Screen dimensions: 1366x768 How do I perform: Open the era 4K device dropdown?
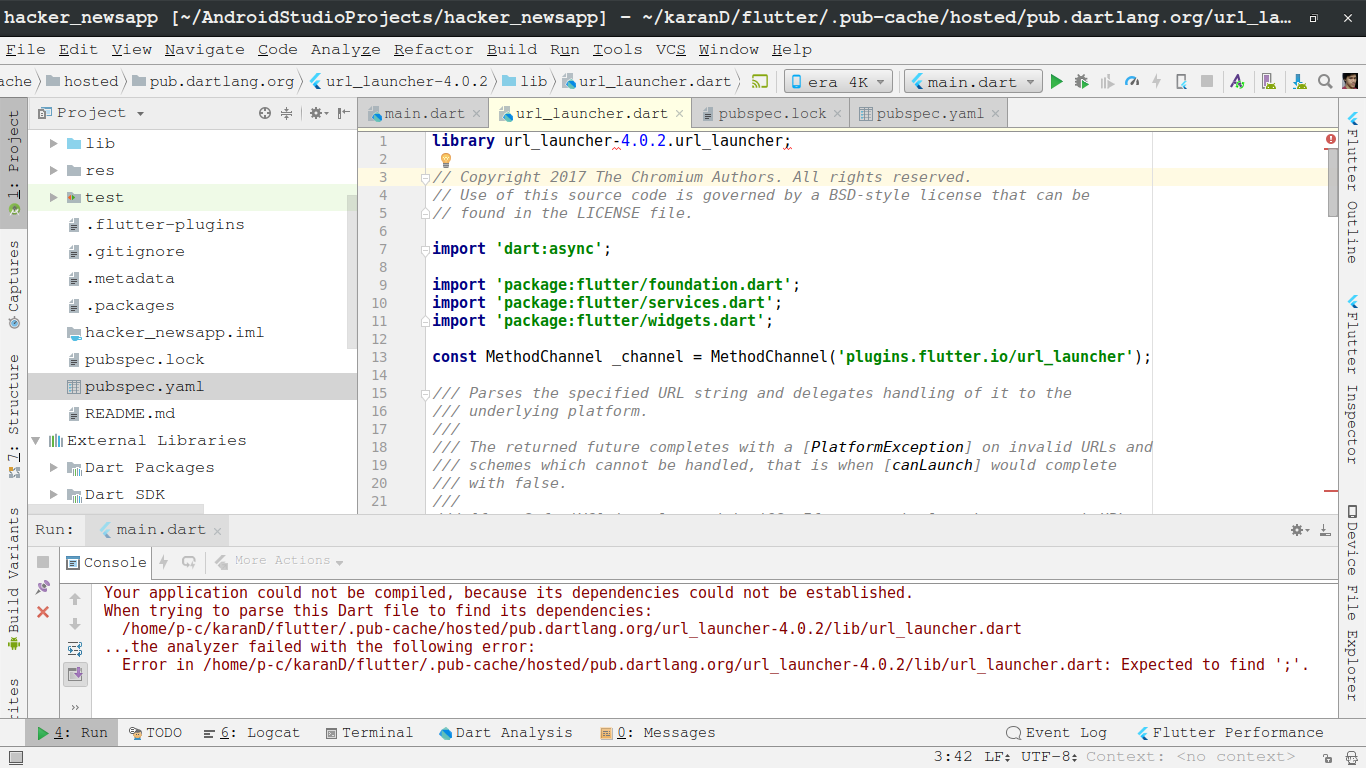(x=838, y=81)
